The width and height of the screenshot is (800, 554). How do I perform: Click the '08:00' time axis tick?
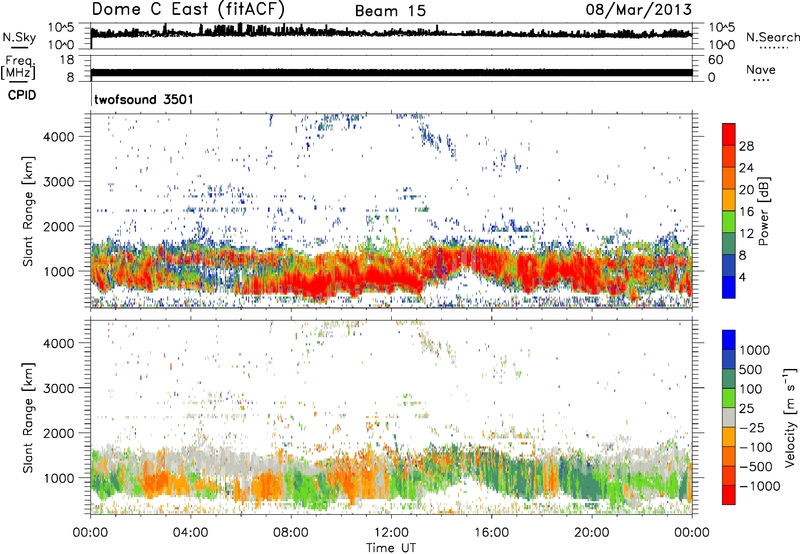tap(291, 533)
